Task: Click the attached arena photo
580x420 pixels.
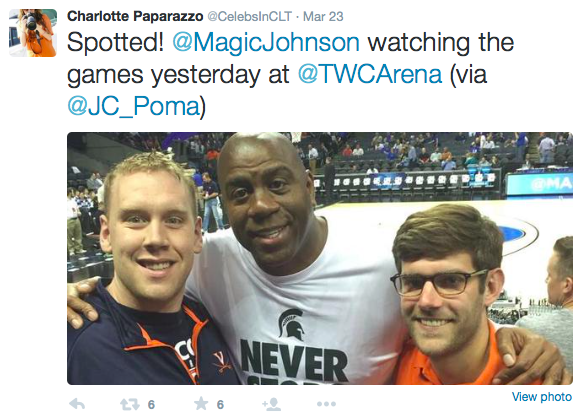Action: pyautogui.click(x=320, y=258)
